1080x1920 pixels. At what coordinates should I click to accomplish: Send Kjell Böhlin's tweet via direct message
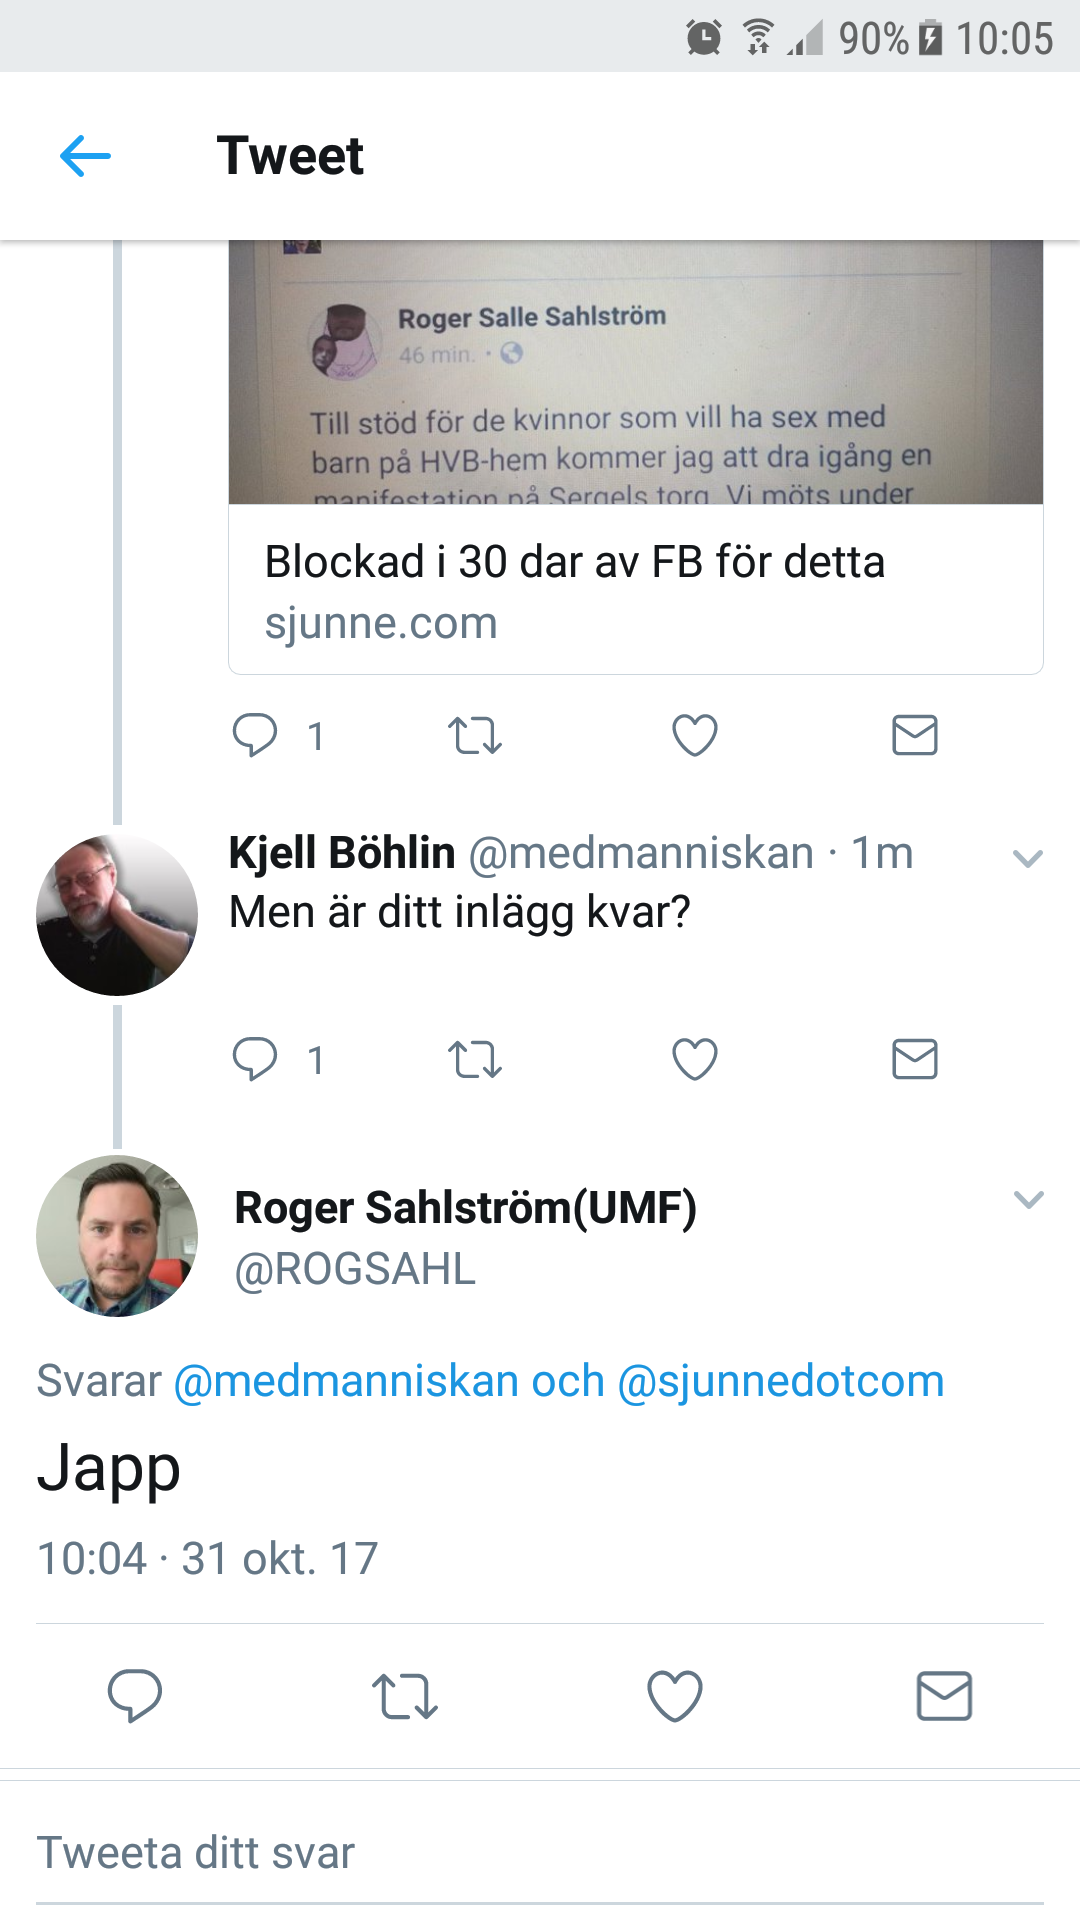[x=914, y=1059]
